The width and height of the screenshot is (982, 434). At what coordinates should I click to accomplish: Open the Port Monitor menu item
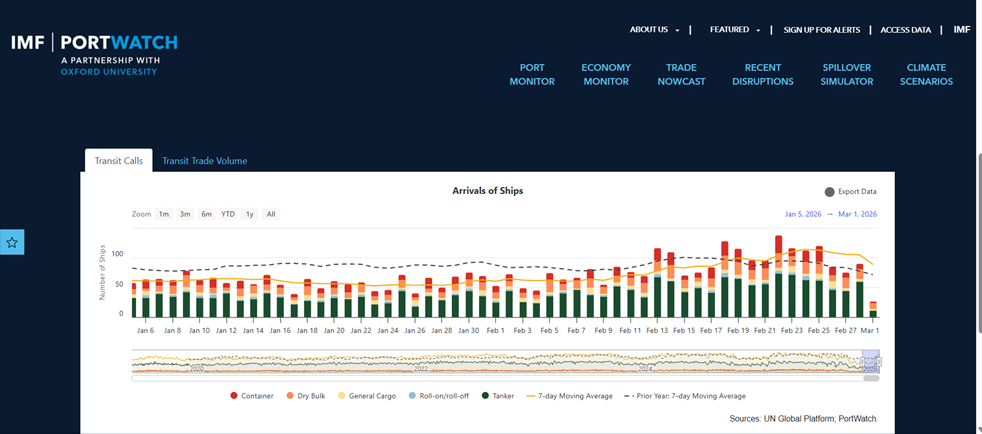point(531,75)
